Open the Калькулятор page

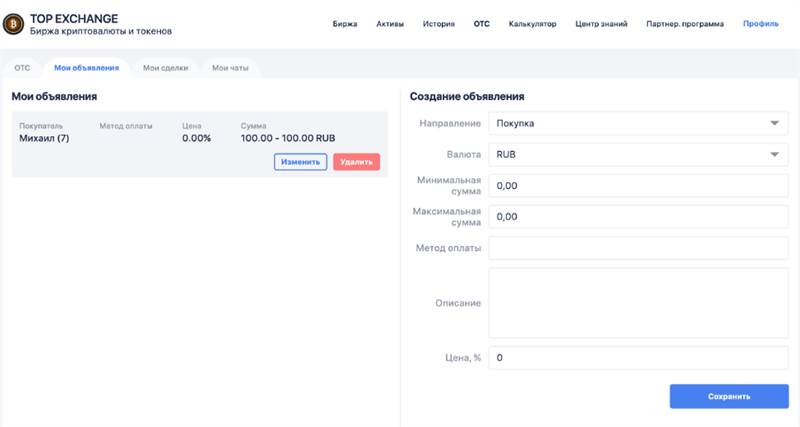532,23
